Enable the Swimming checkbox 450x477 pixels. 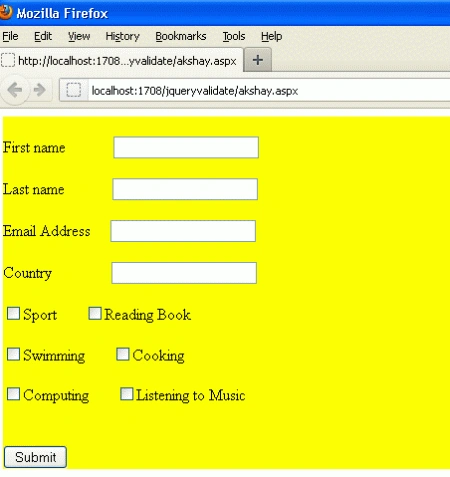click(13, 354)
